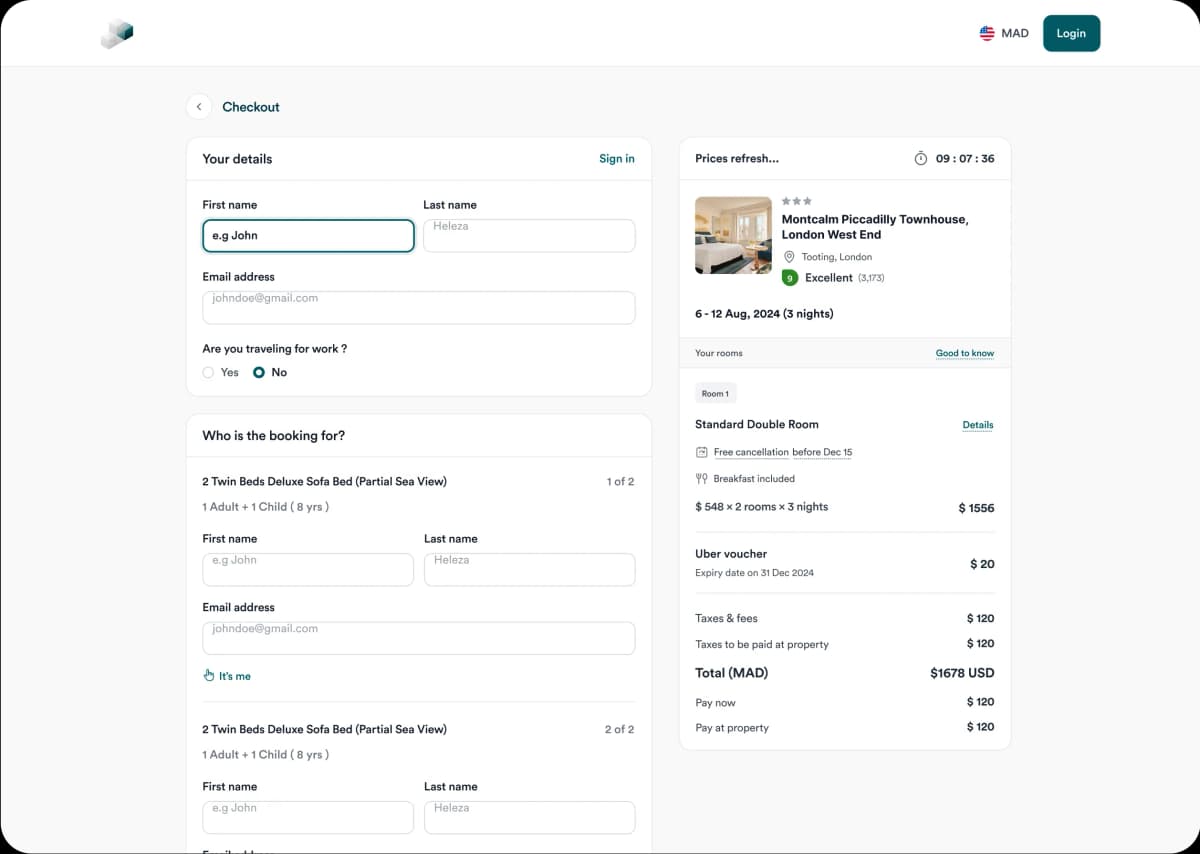Click the breakfast included cutlery icon
Viewport: 1200px width, 854px height.
tap(702, 479)
